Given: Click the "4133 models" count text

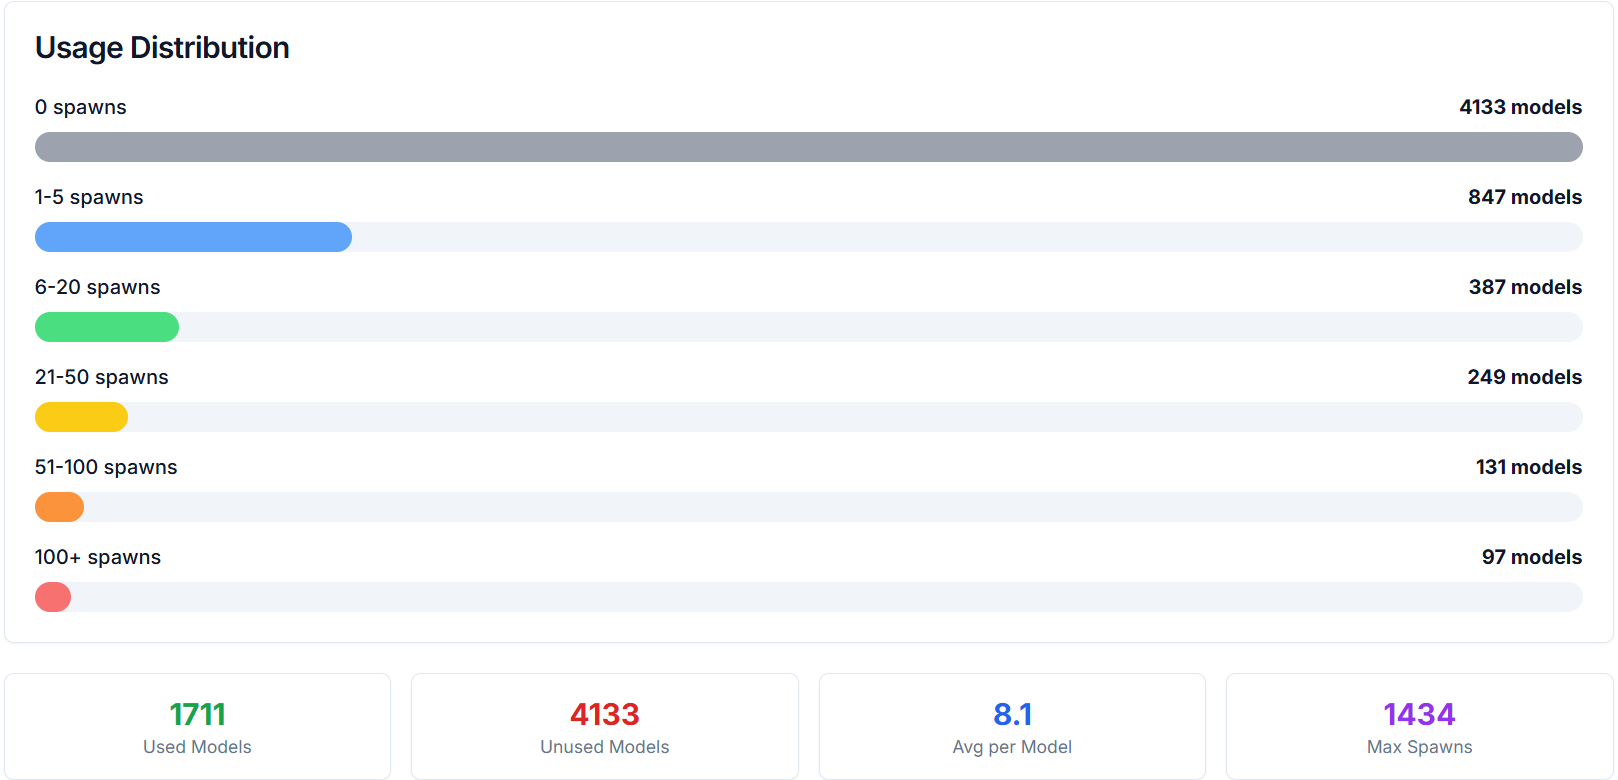Looking at the screenshot, I should coord(1520,107).
